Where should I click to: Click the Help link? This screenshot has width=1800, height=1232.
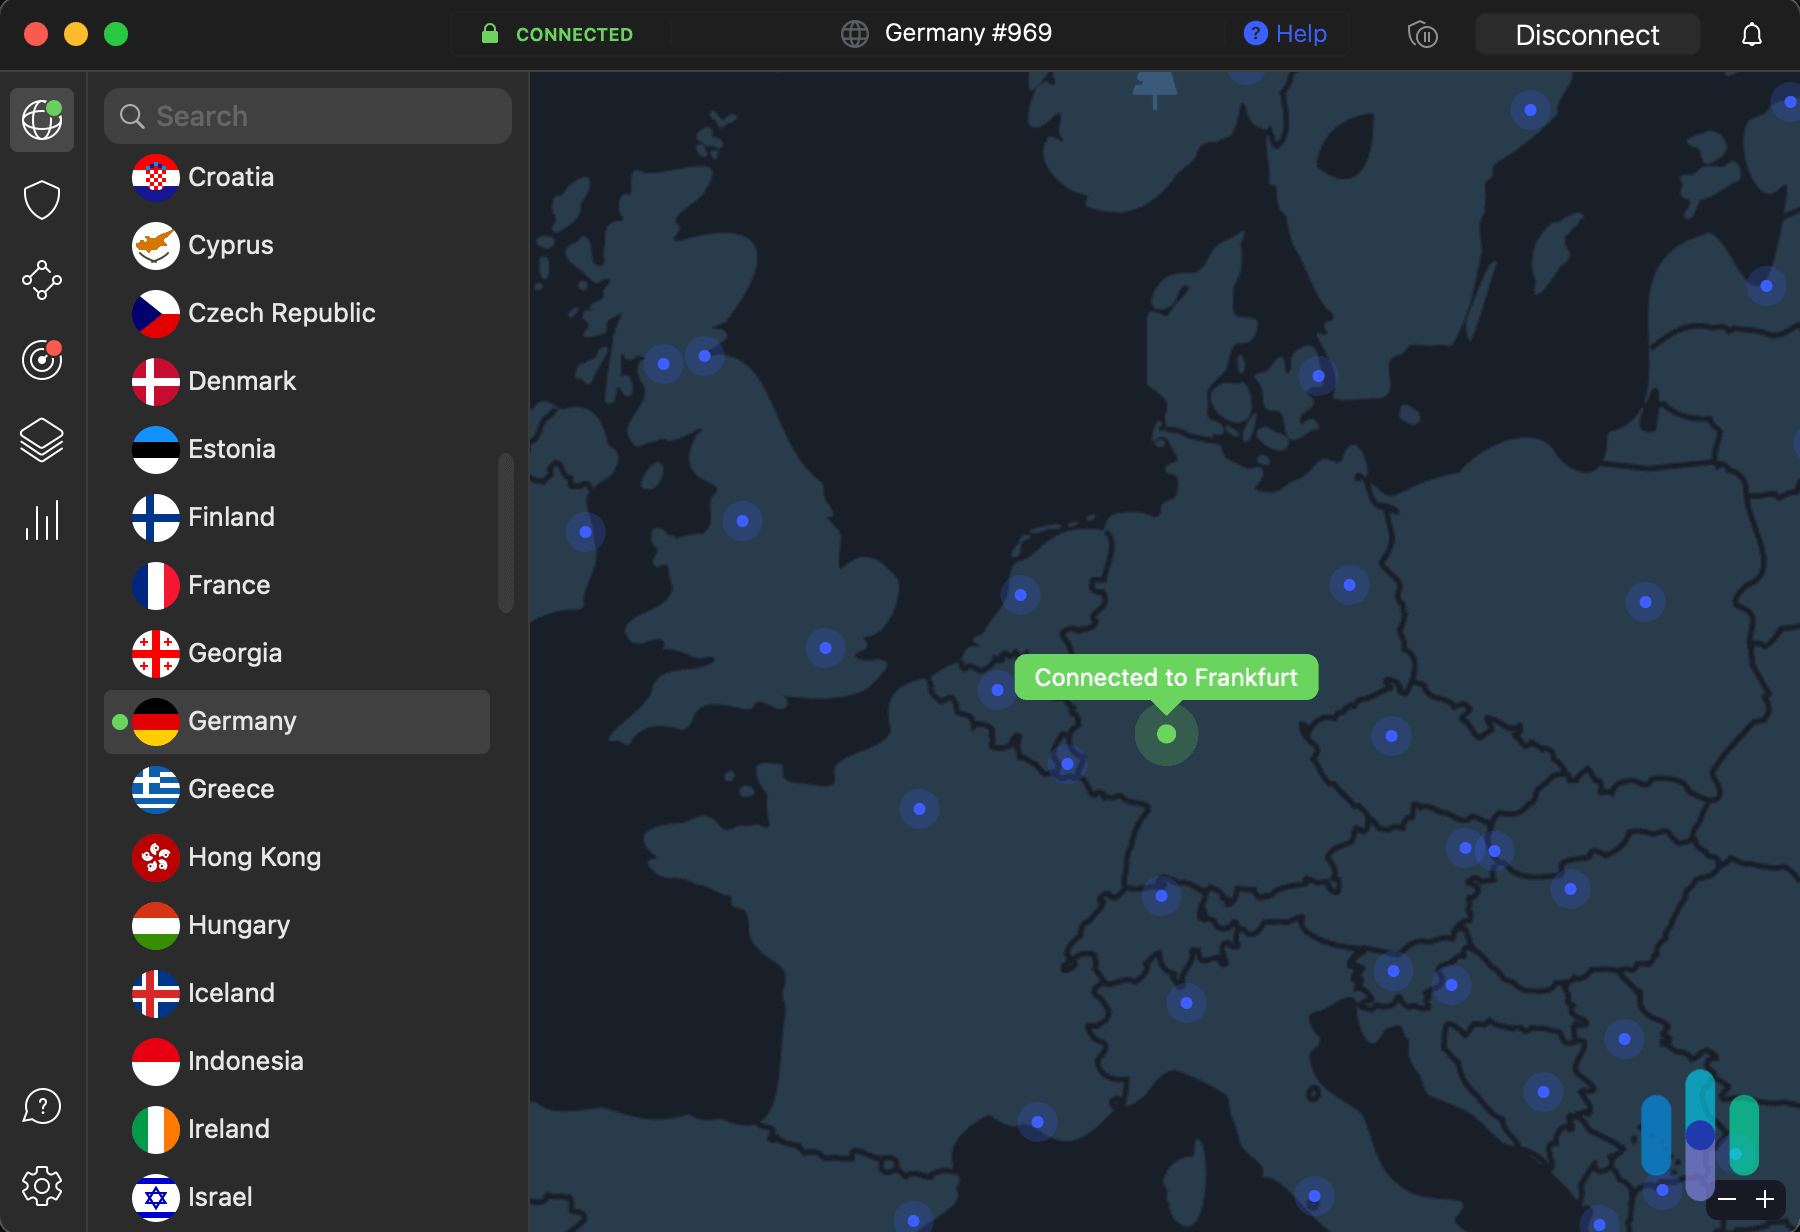[1285, 33]
